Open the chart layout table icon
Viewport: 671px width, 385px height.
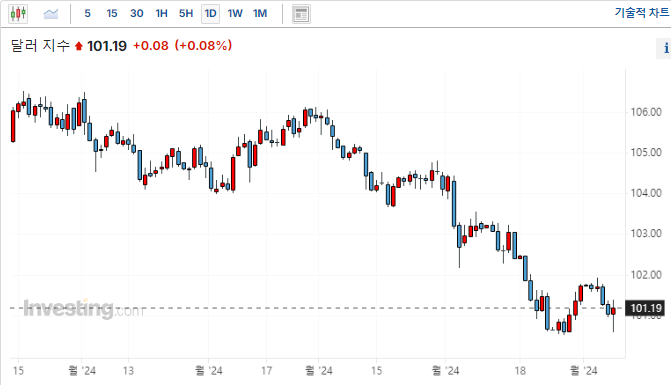pyautogui.click(x=301, y=14)
